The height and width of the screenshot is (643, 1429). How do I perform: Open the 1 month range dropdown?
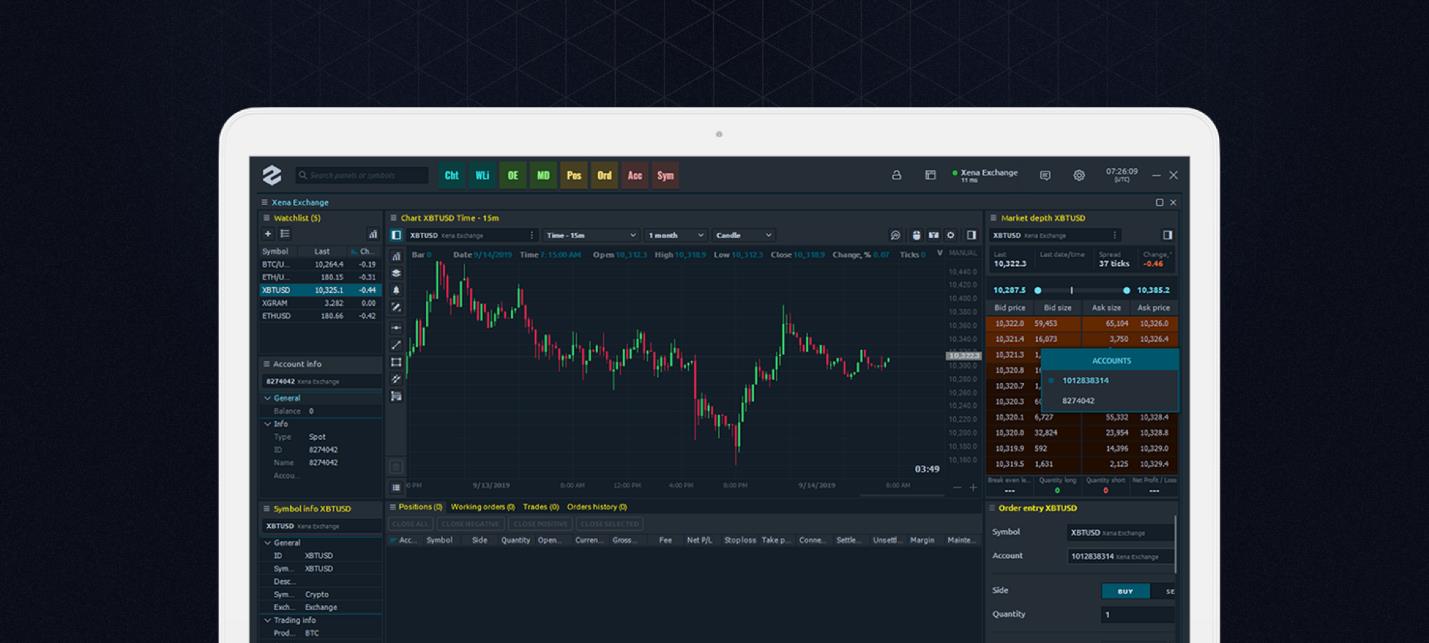pos(676,235)
